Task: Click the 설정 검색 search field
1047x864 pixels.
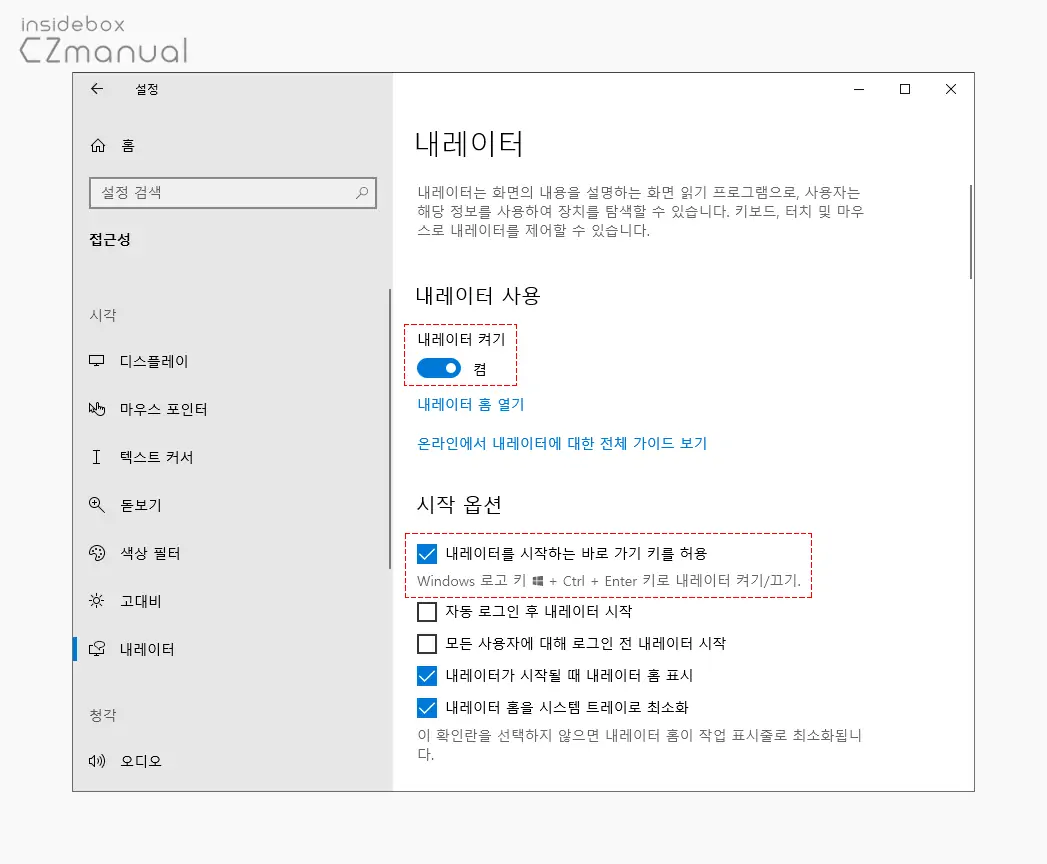Action: 233,193
